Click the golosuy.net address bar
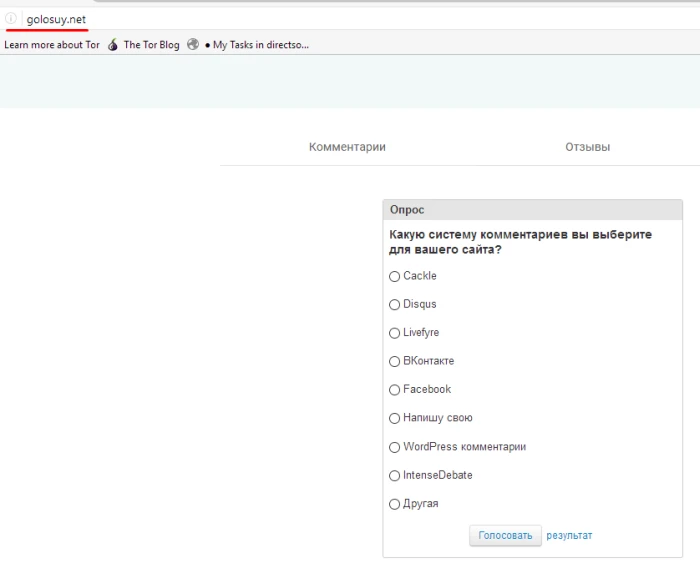Viewport: 700px width, 584px height. click(x=300, y=19)
